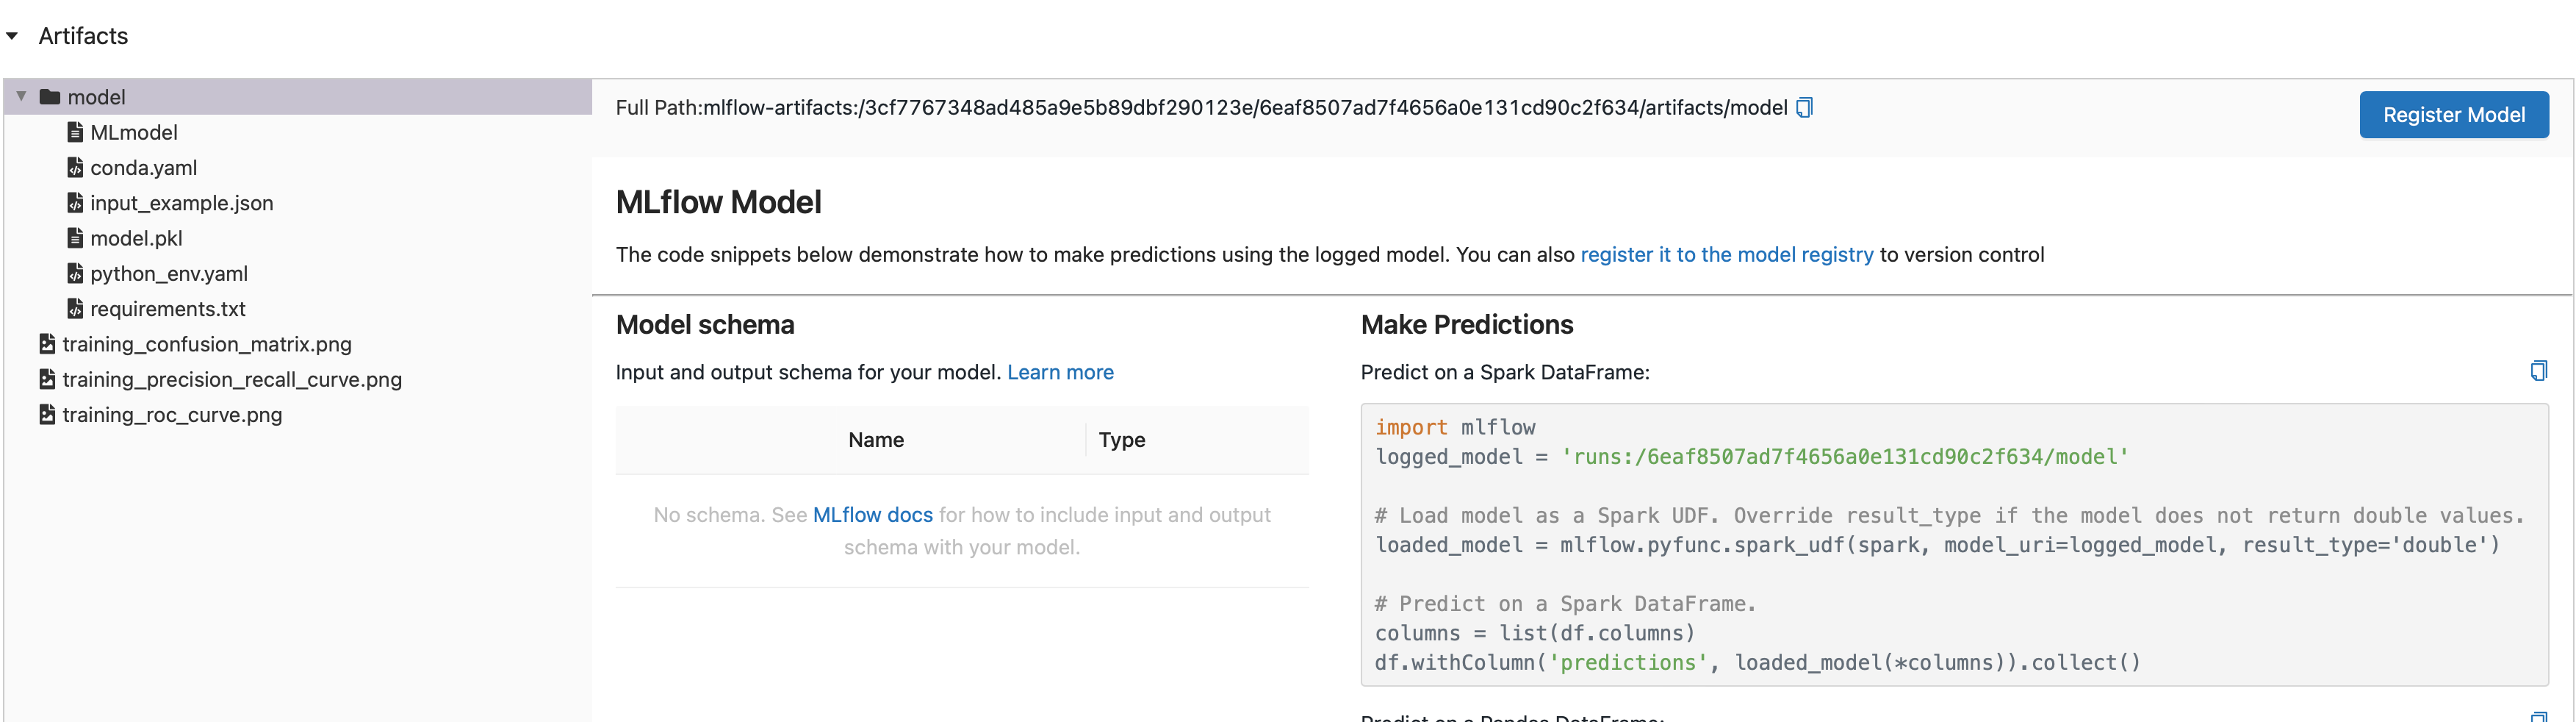Click the MLmodel file icon

[x=75, y=132]
